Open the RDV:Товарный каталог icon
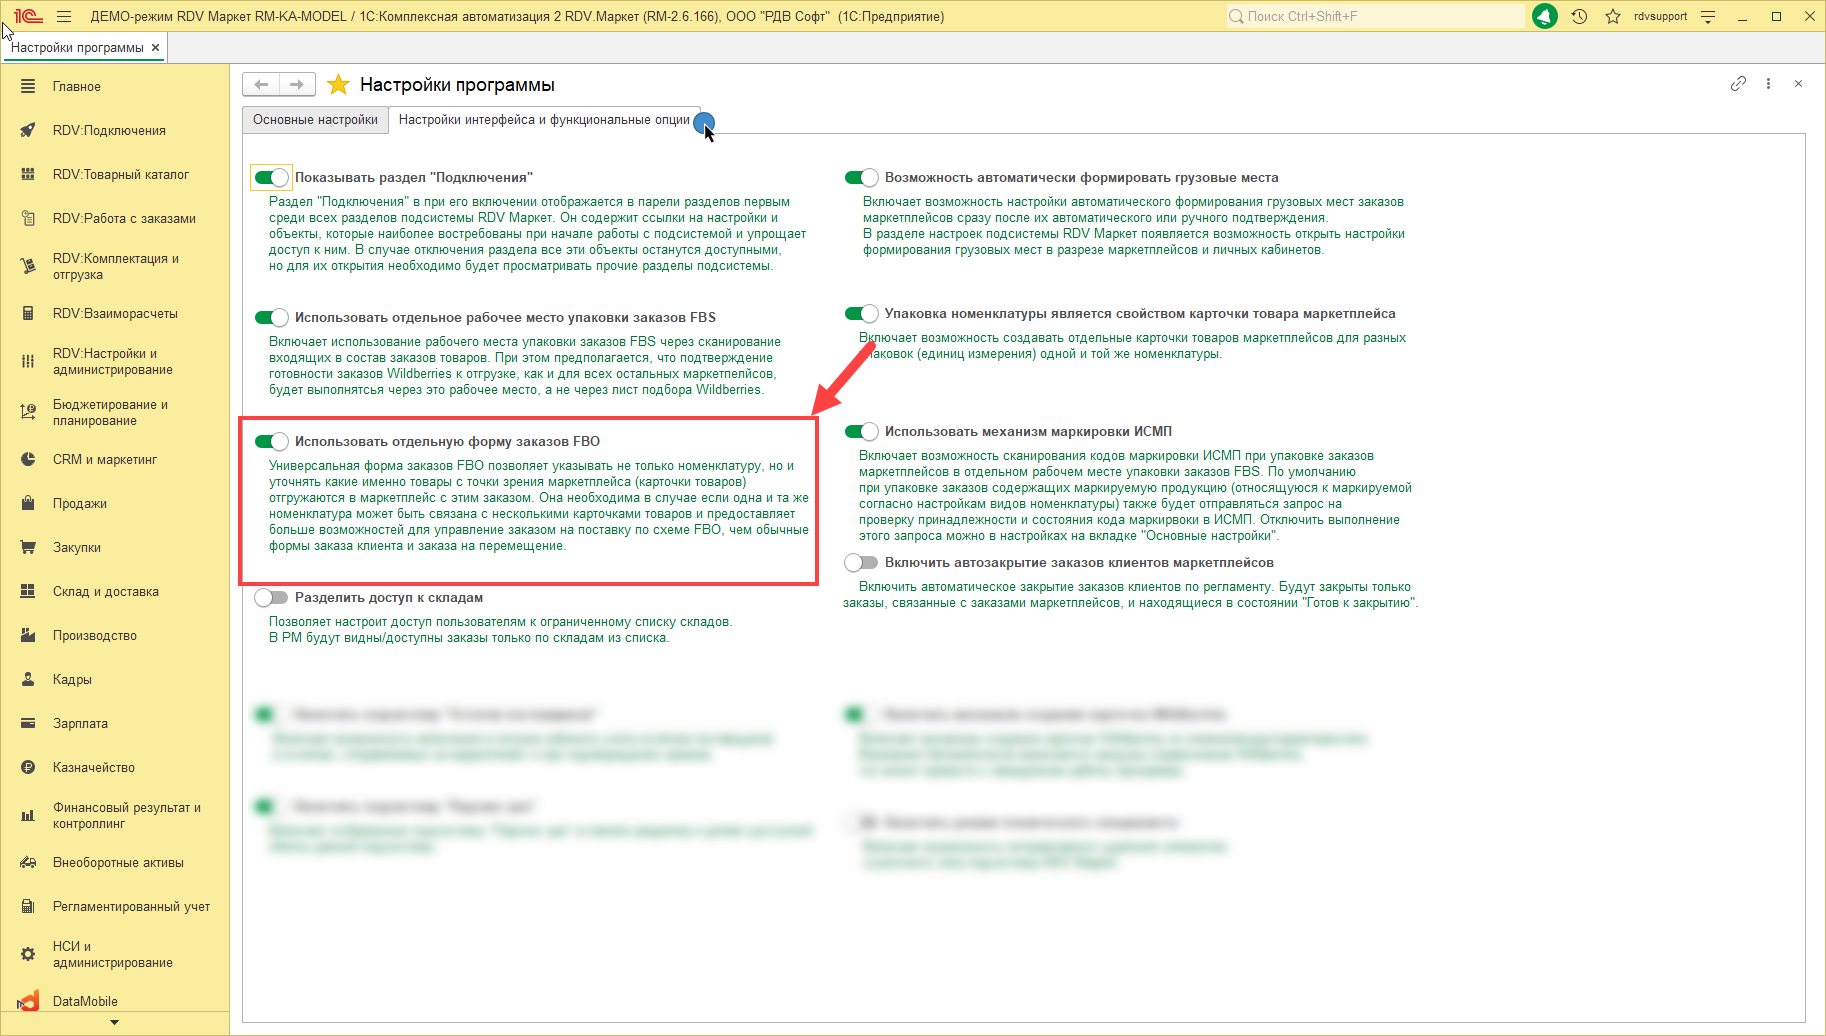1826x1036 pixels. pos(28,175)
